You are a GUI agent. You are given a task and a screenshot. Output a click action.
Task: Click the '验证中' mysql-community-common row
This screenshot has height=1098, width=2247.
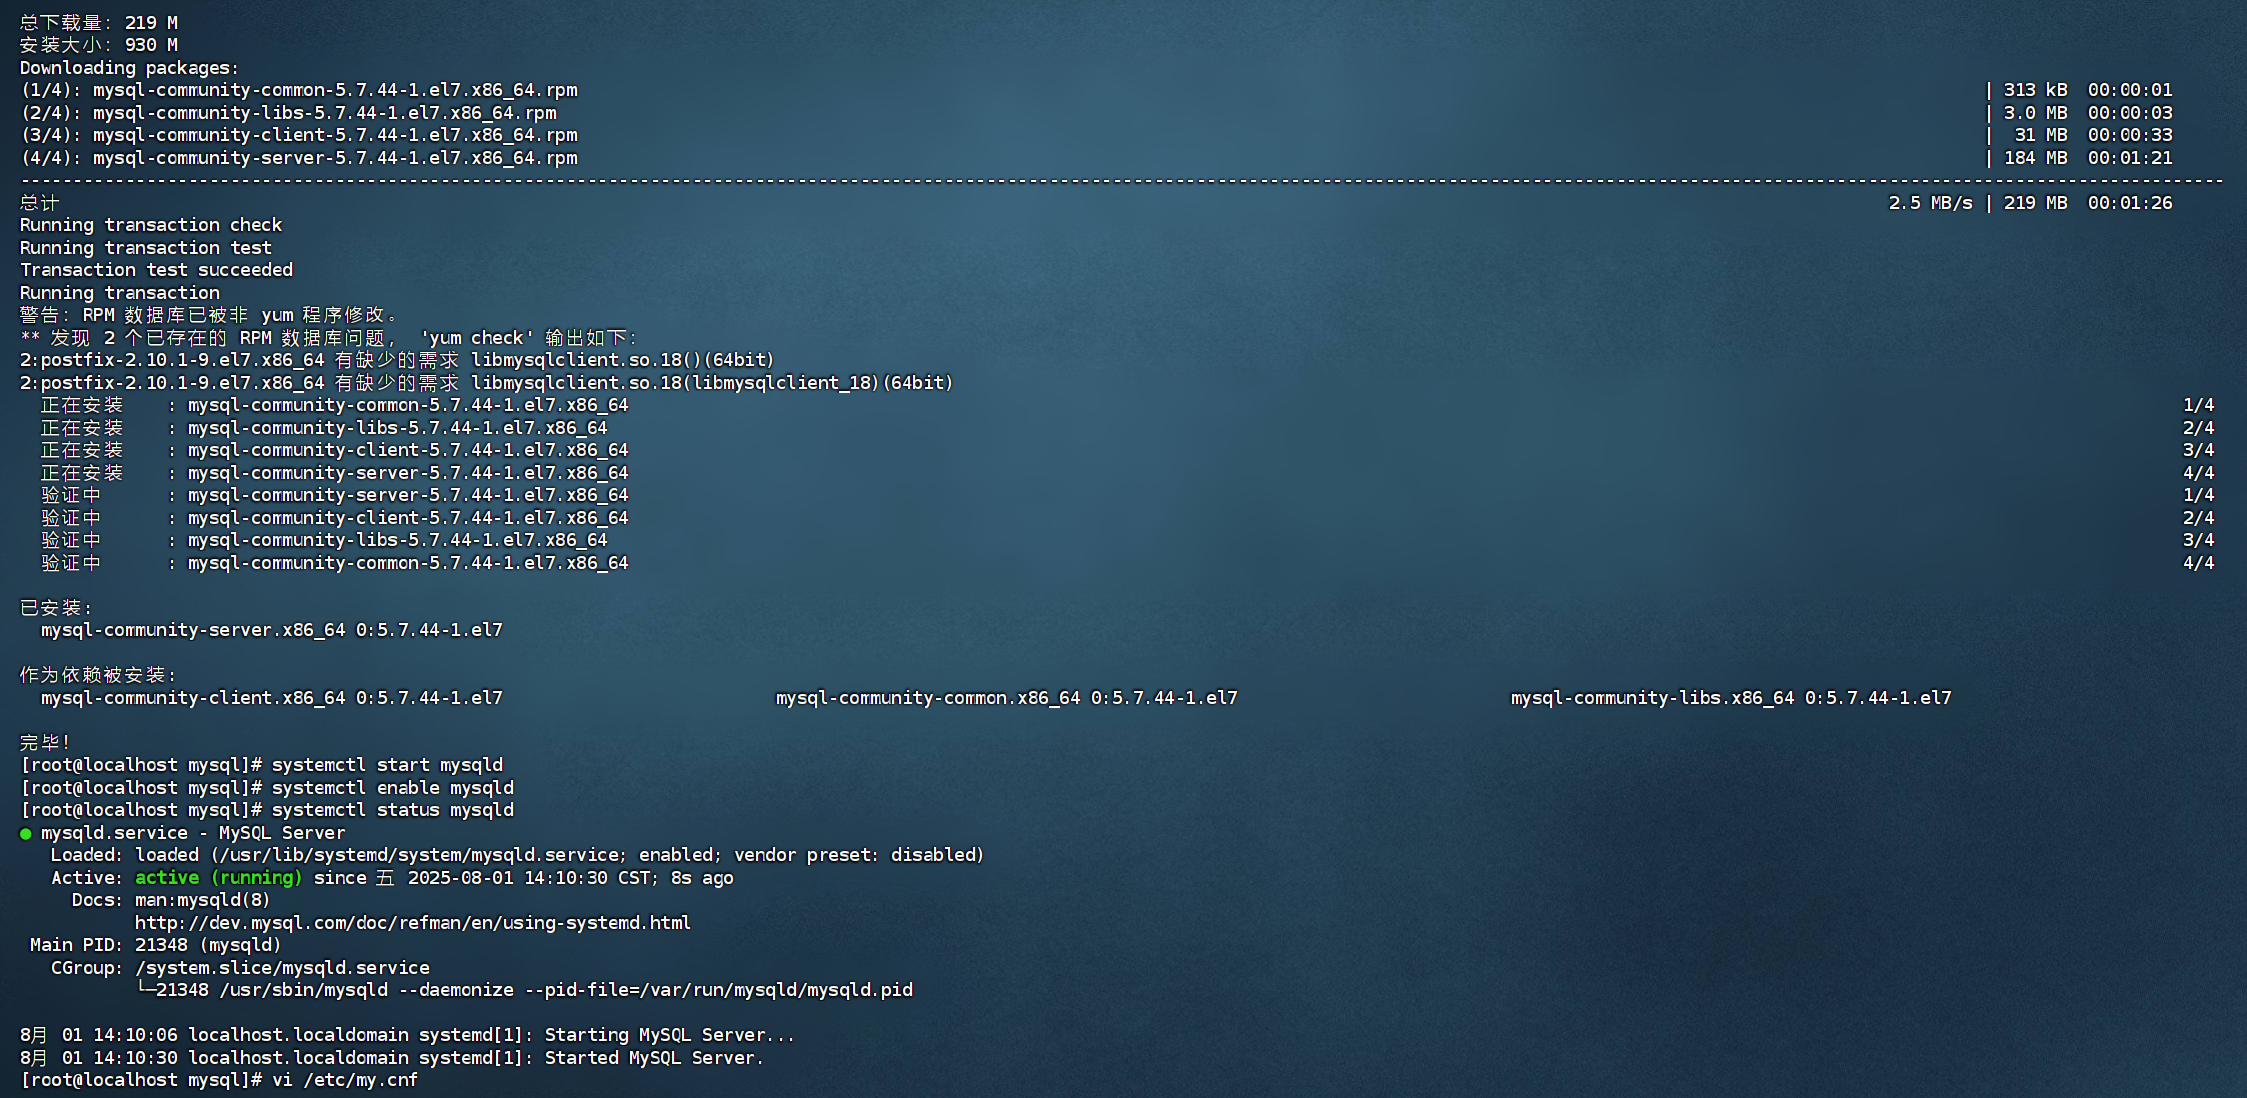[335, 563]
